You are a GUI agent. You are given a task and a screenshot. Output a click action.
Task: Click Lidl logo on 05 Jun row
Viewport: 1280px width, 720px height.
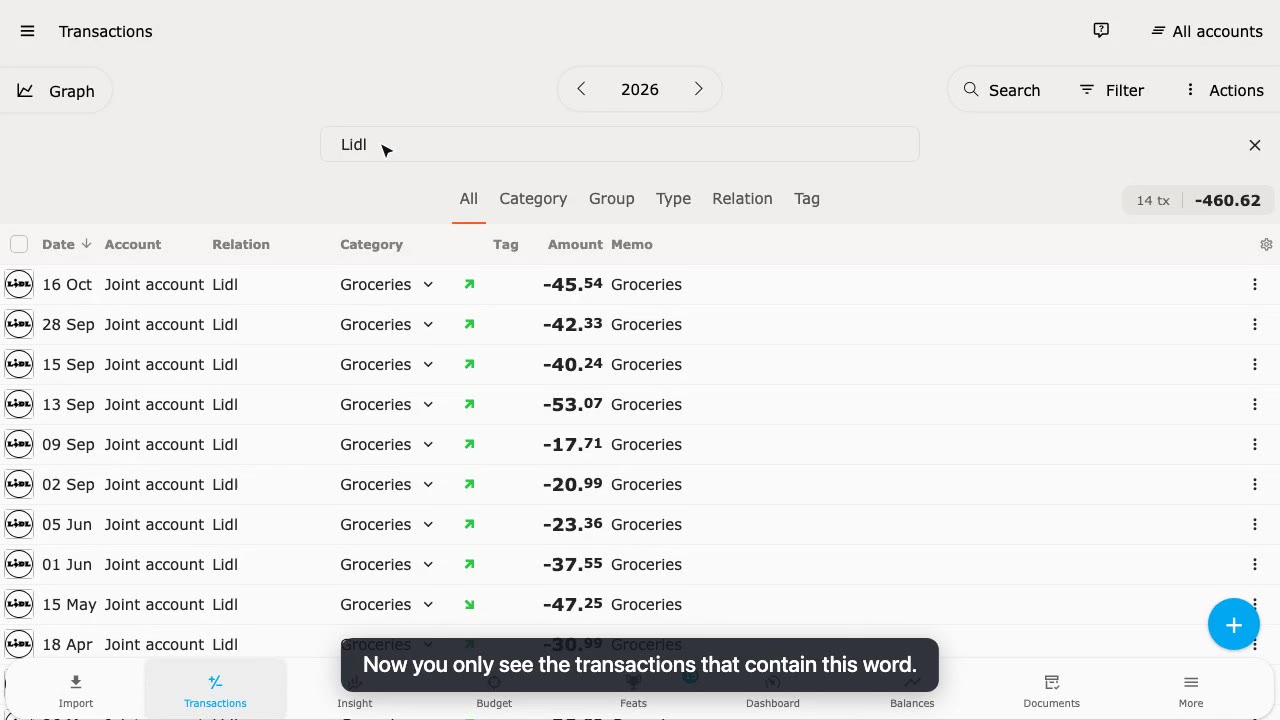tap(19, 524)
